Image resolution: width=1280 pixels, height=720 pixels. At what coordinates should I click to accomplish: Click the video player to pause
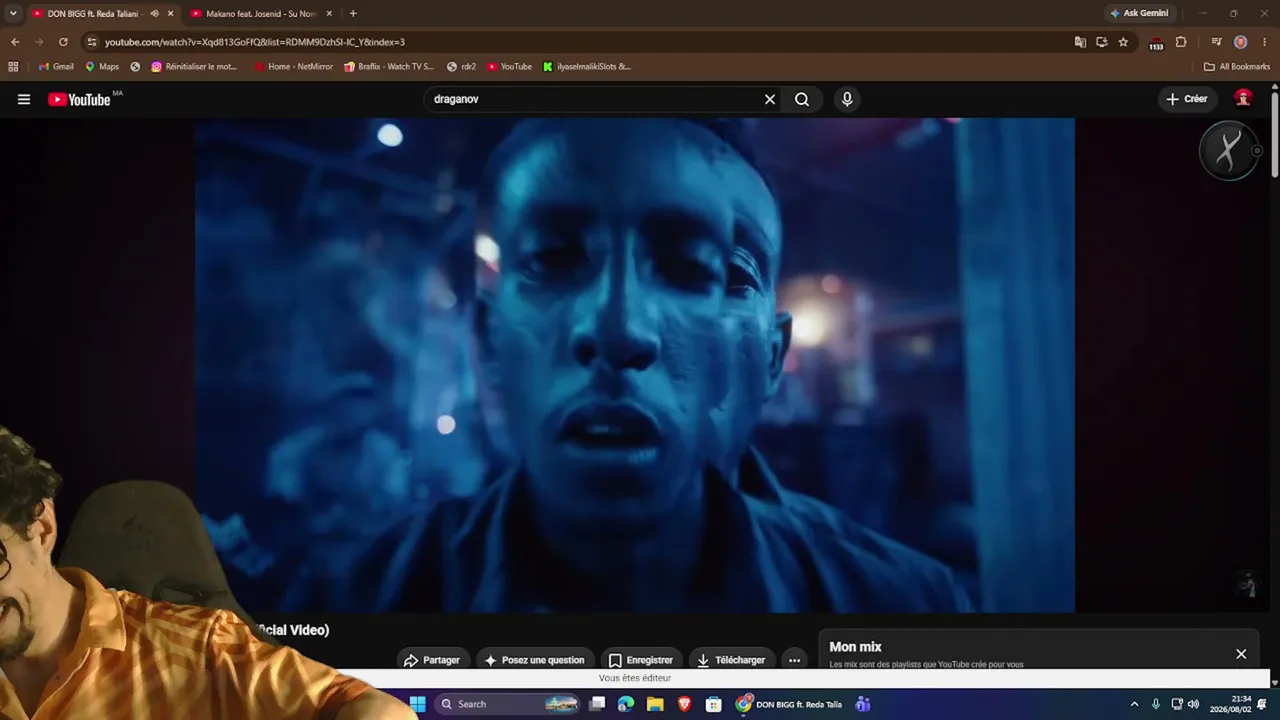click(635, 365)
